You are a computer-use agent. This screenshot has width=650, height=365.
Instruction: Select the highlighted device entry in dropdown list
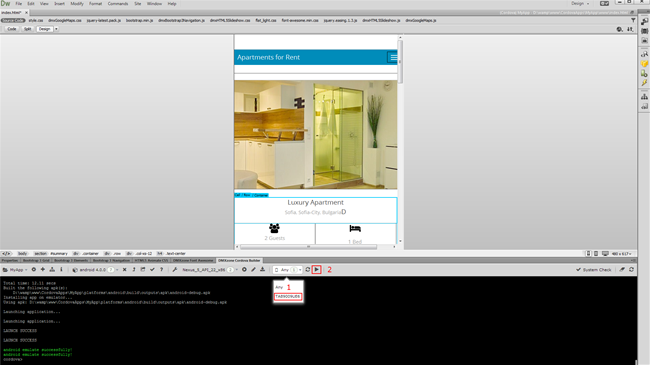[288, 297]
